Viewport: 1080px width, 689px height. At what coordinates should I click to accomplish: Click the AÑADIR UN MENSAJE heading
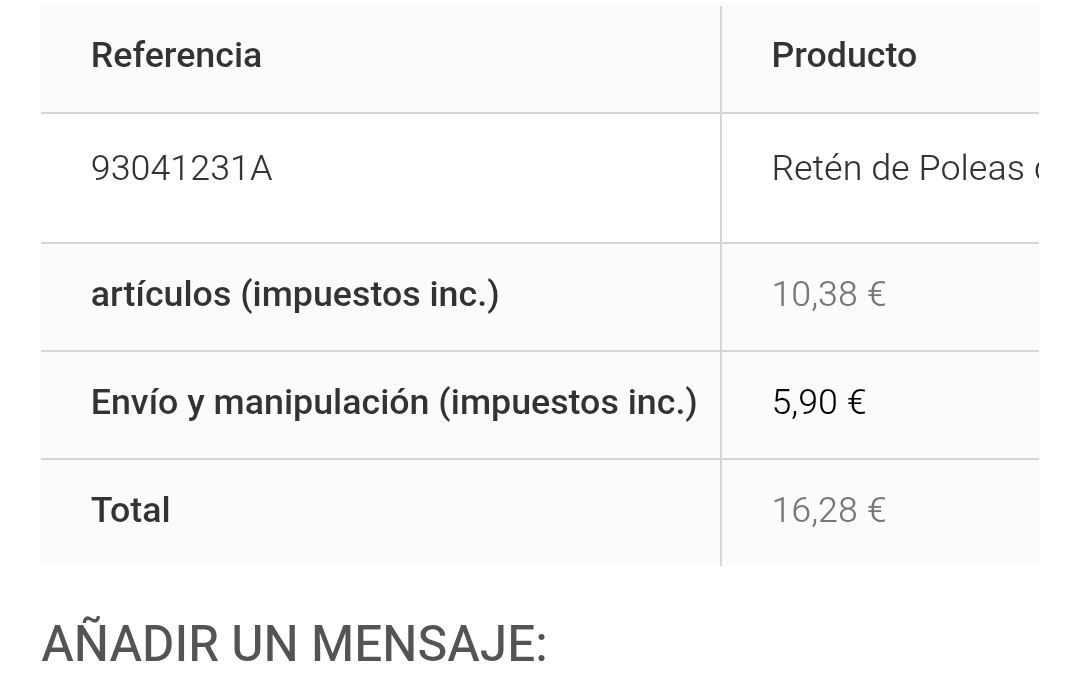pyautogui.click(x=294, y=644)
